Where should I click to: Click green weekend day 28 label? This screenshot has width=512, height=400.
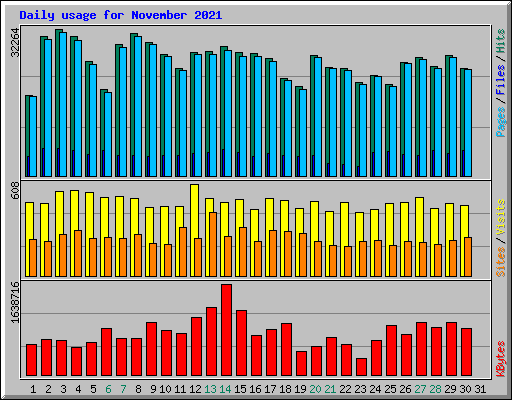(435, 389)
